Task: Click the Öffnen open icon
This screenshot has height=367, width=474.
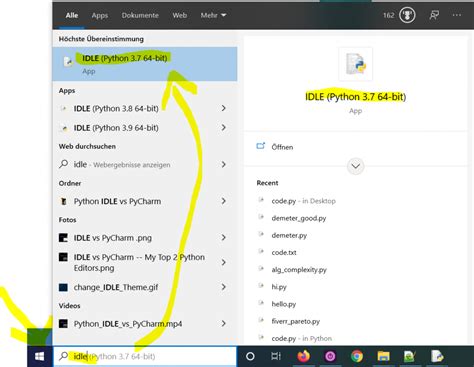Action: pyautogui.click(x=261, y=146)
